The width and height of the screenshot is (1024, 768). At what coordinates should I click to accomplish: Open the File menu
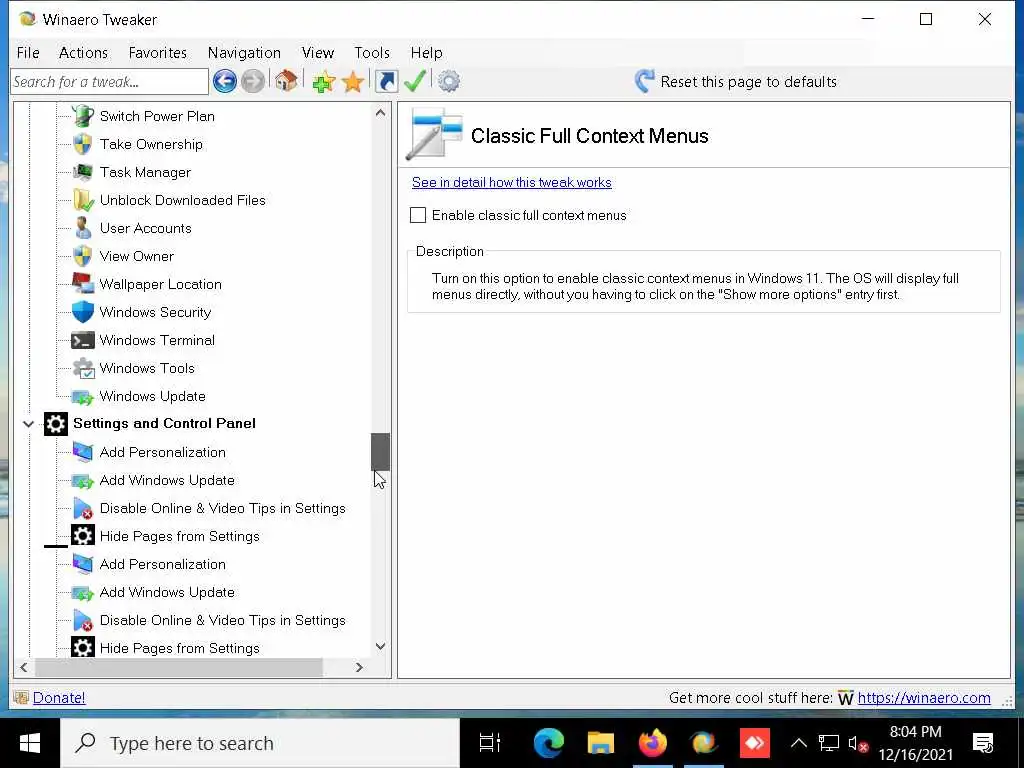[x=28, y=53]
